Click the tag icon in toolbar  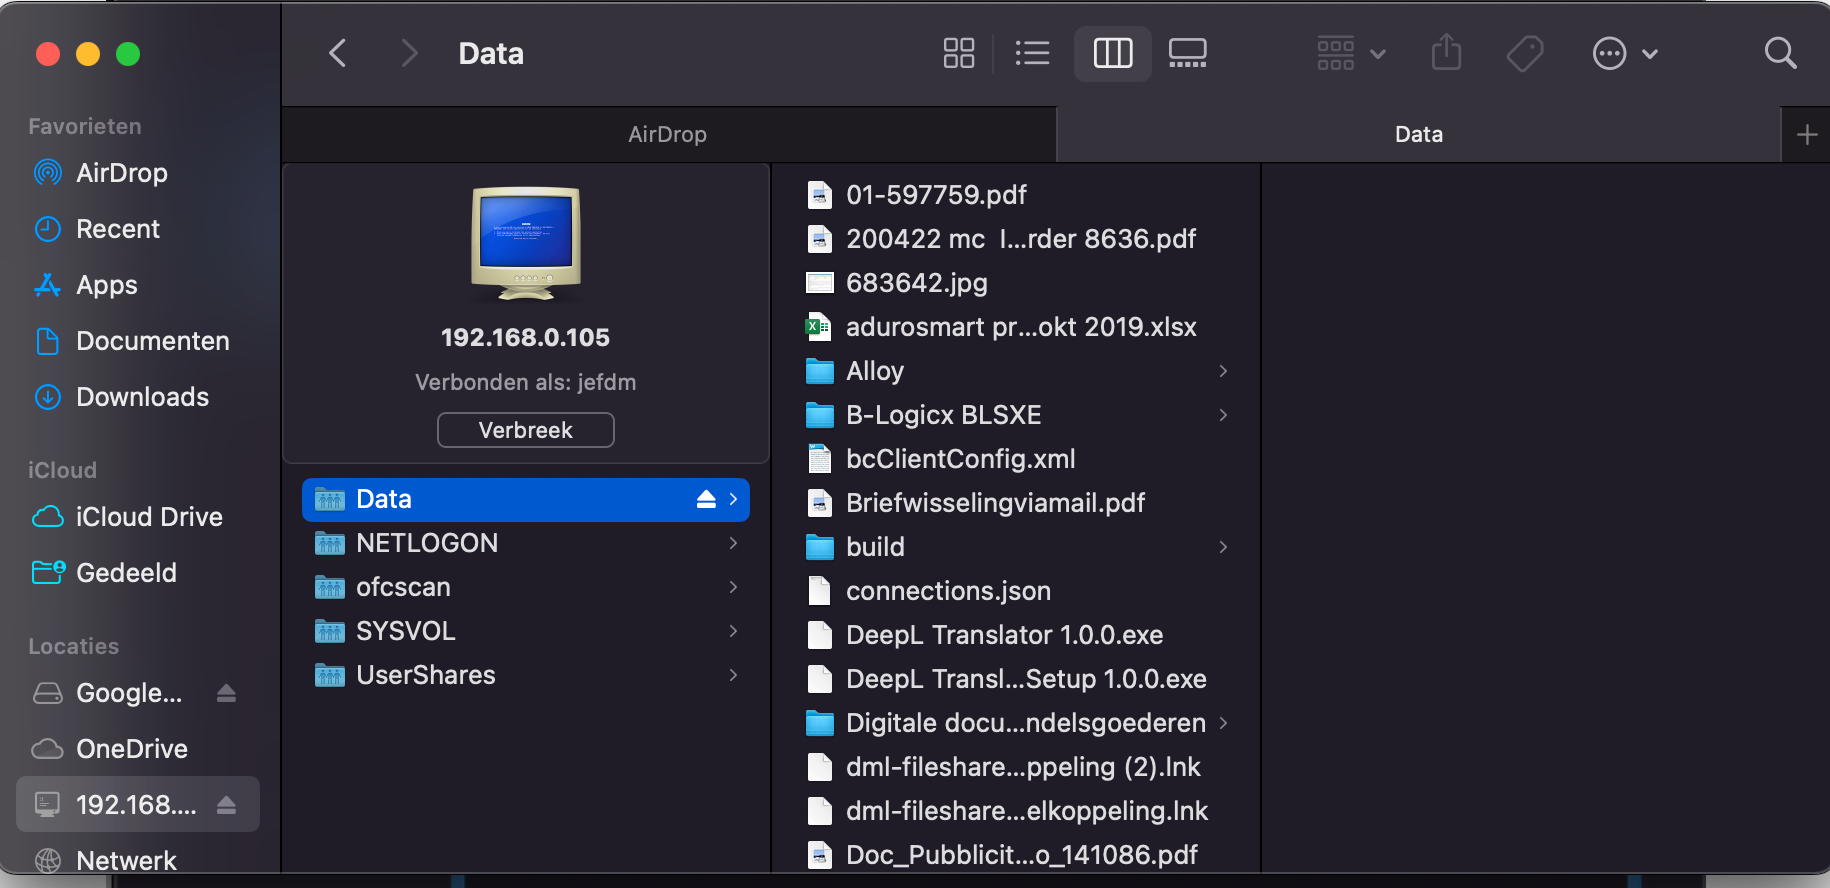[x=1524, y=53]
